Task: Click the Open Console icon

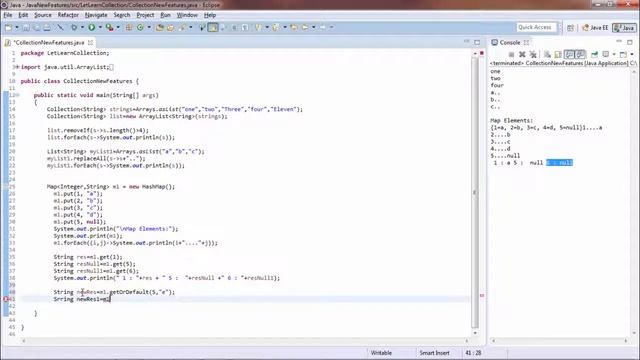Action: point(623,54)
